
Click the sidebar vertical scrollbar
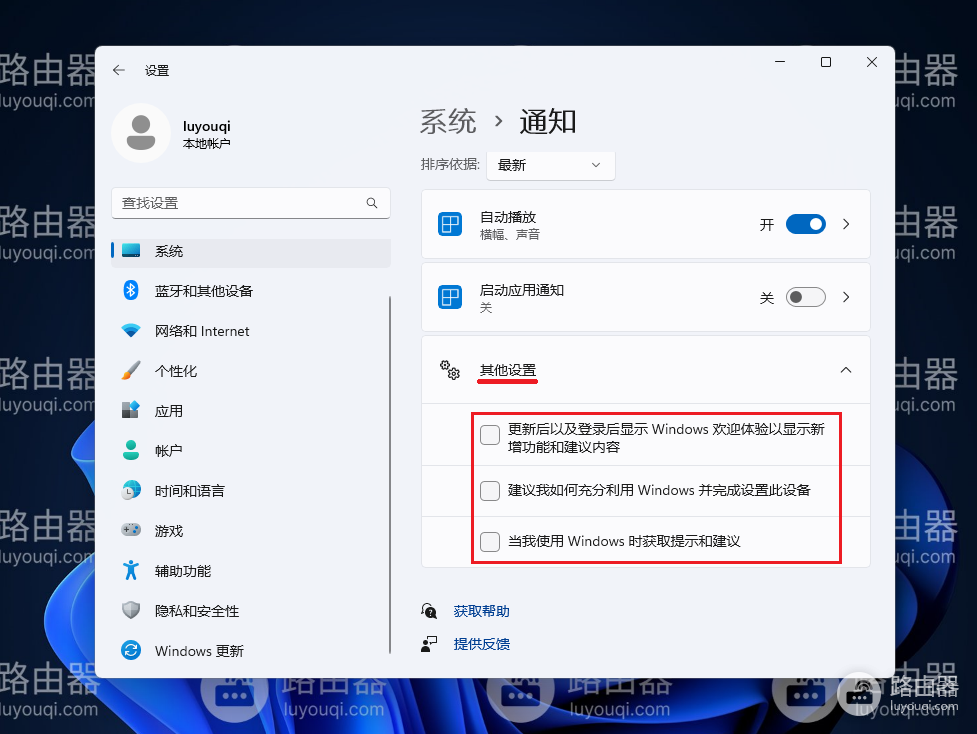tap(390, 475)
